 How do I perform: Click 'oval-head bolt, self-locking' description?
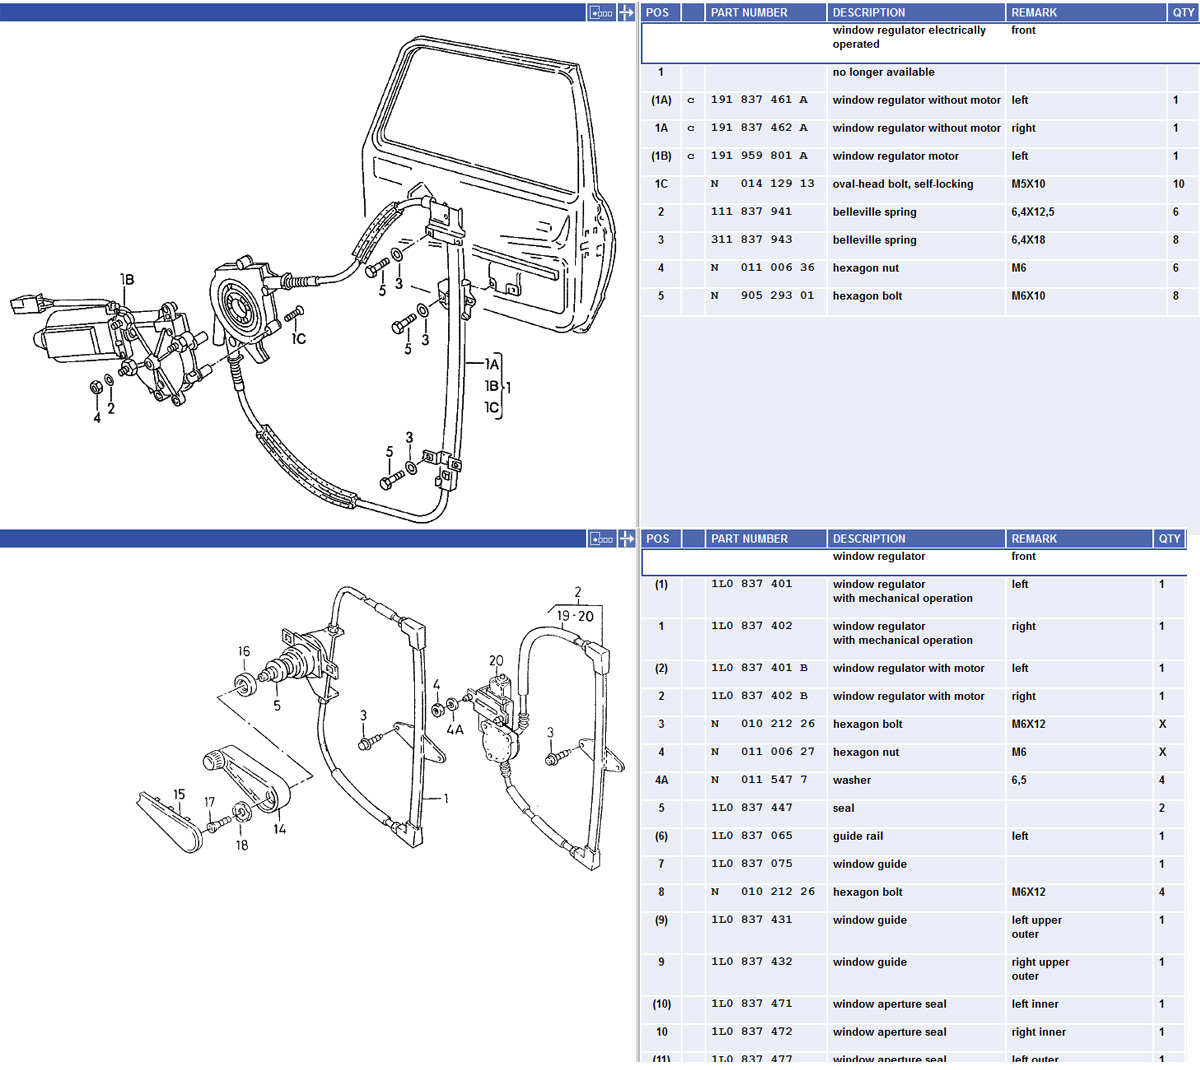(902, 184)
